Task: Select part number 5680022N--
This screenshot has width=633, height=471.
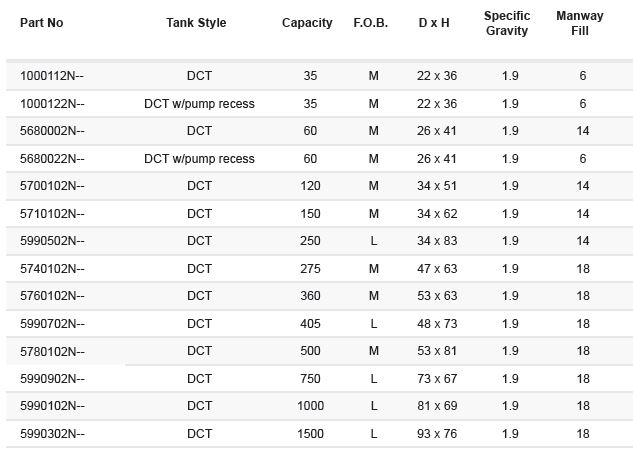Action: point(52,159)
